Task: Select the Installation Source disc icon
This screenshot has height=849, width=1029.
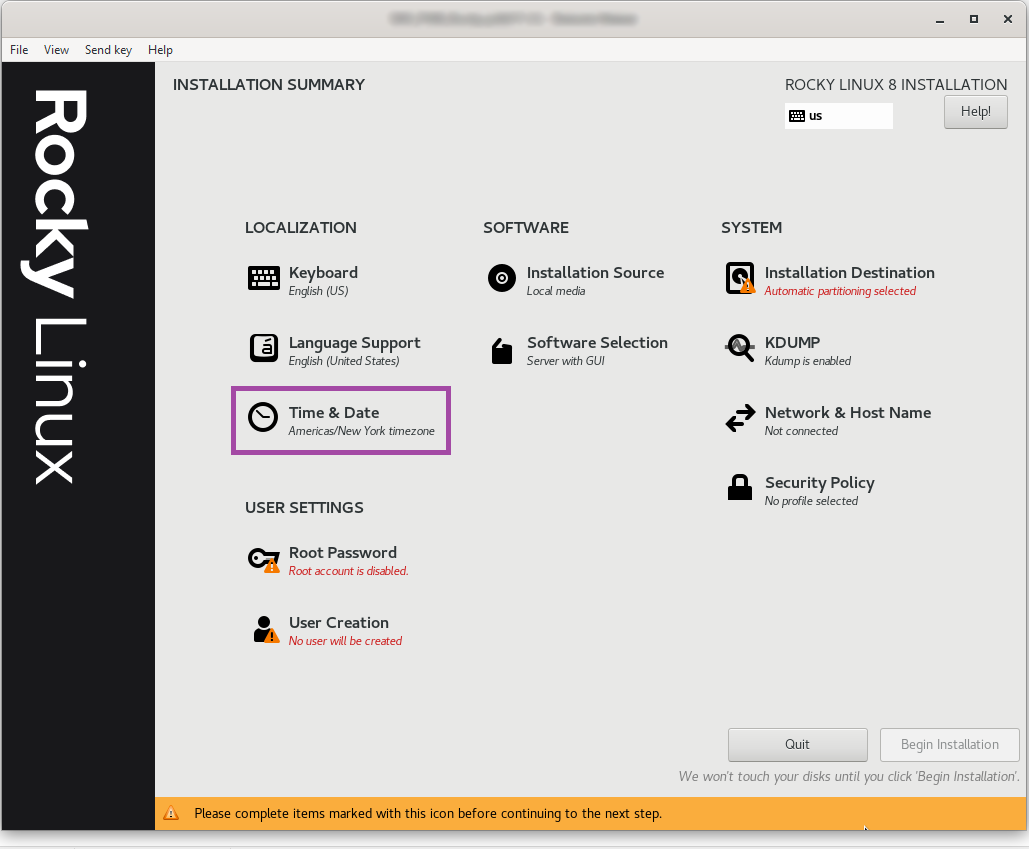Action: click(502, 278)
